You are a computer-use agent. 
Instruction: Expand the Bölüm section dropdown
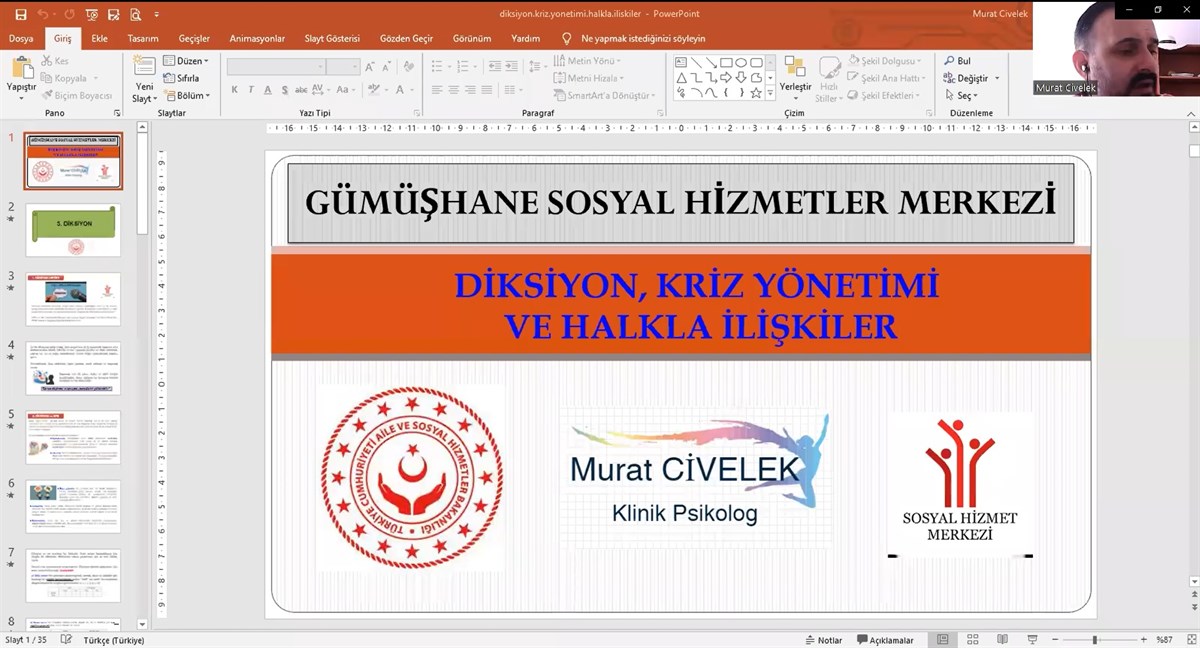pos(187,96)
